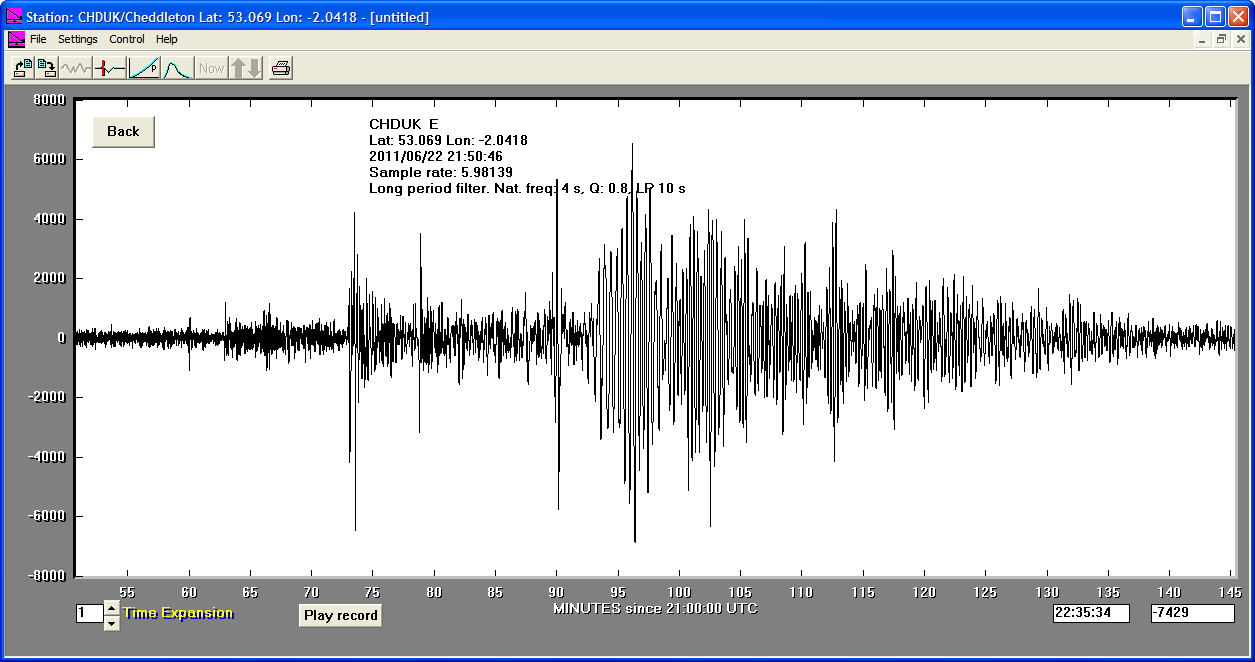Click the printer icon
This screenshot has width=1255, height=662.
click(281, 68)
